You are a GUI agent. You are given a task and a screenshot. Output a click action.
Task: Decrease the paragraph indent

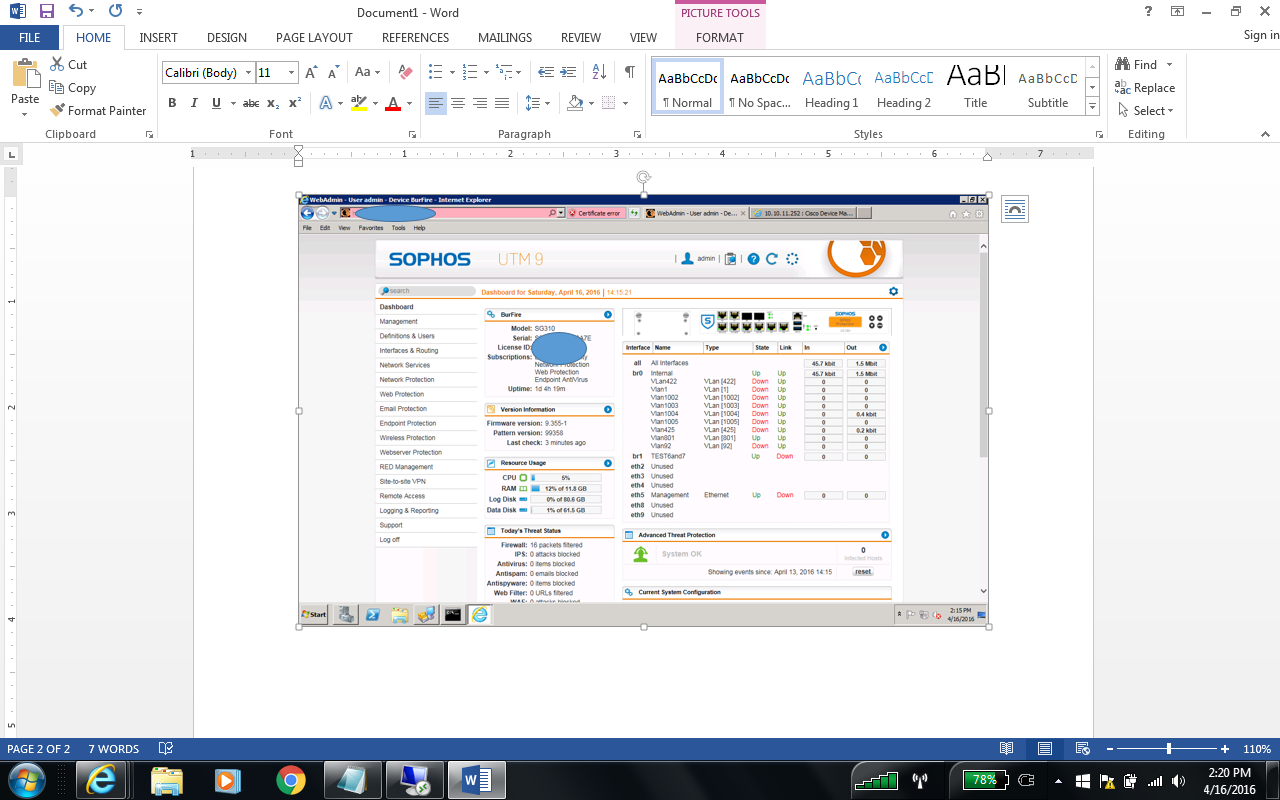pyautogui.click(x=545, y=72)
